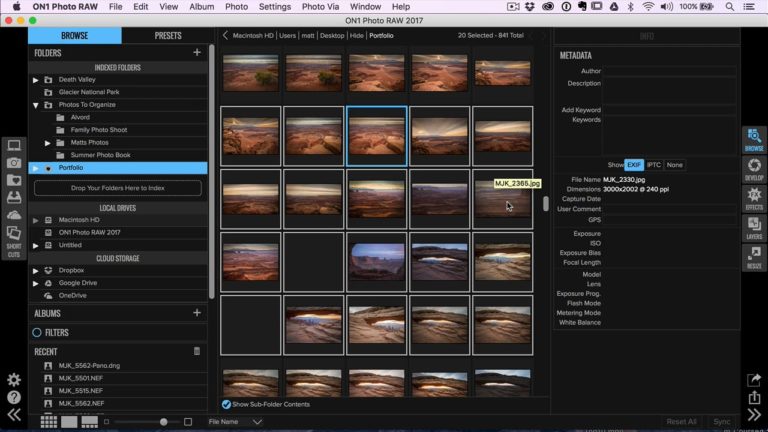Open the Album menu
The width and height of the screenshot is (768, 432).
[201, 7]
